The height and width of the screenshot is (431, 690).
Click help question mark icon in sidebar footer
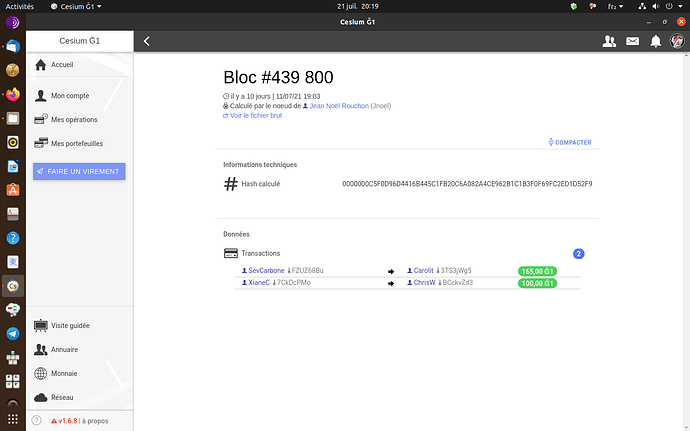coord(37,420)
